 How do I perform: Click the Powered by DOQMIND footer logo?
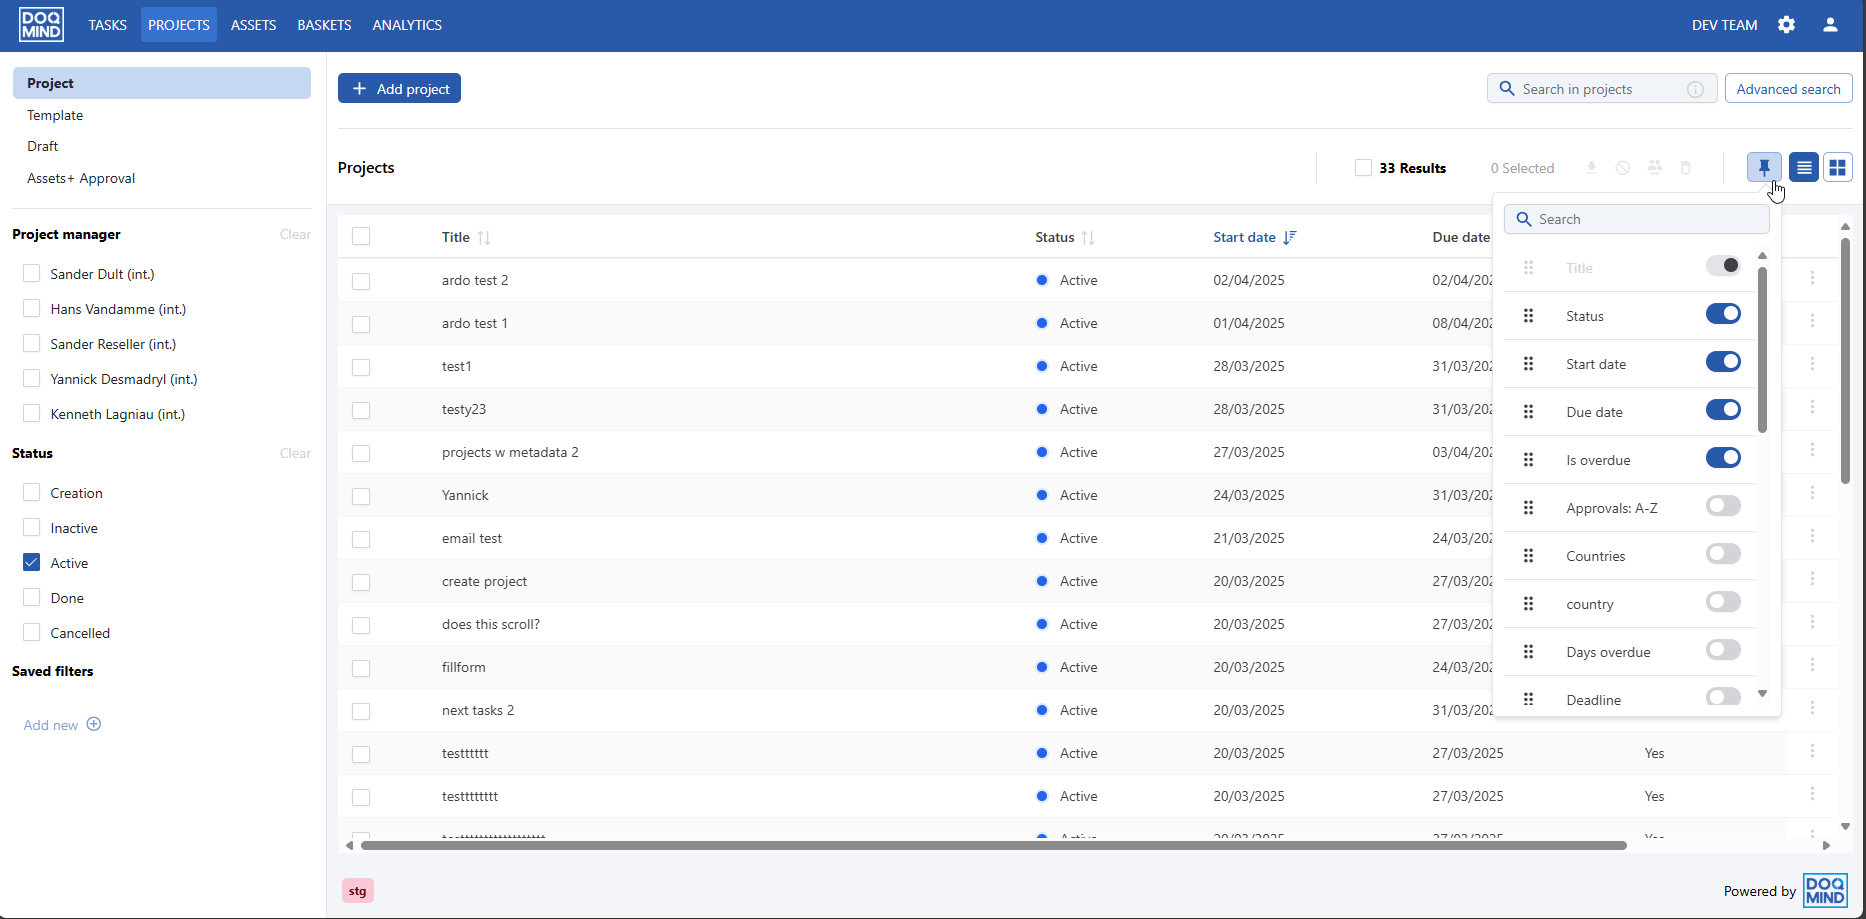pos(1825,890)
